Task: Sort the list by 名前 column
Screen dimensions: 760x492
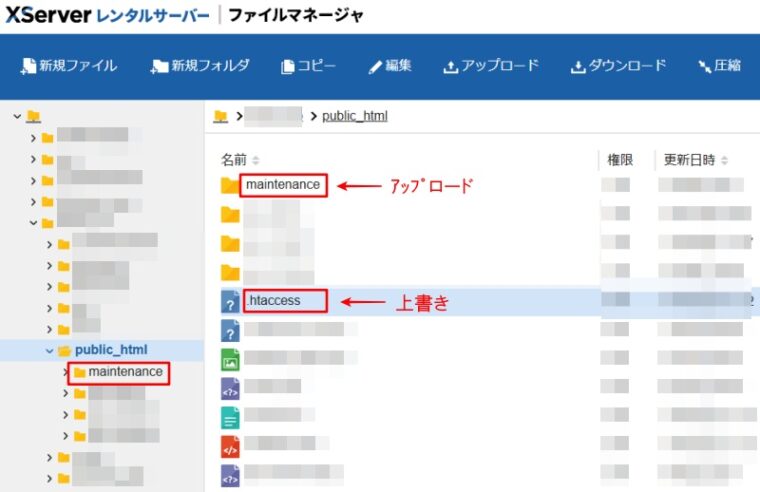Action: 240,160
